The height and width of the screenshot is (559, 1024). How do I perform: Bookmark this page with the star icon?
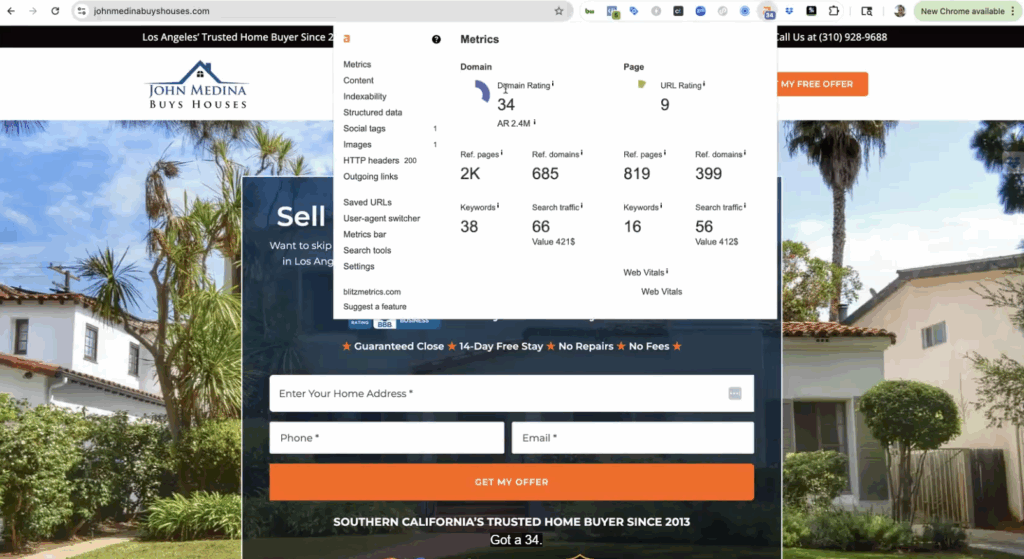click(559, 11)
